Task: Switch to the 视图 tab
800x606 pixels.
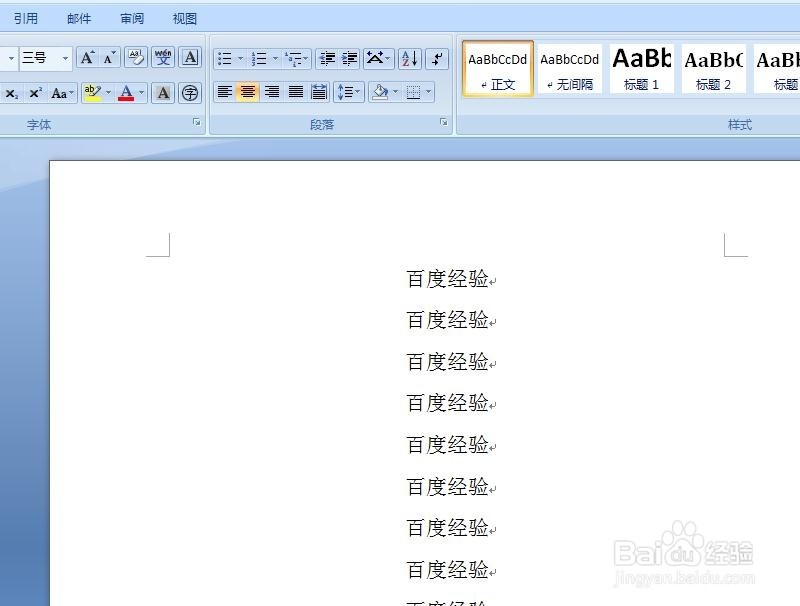Action: [185, 19]
